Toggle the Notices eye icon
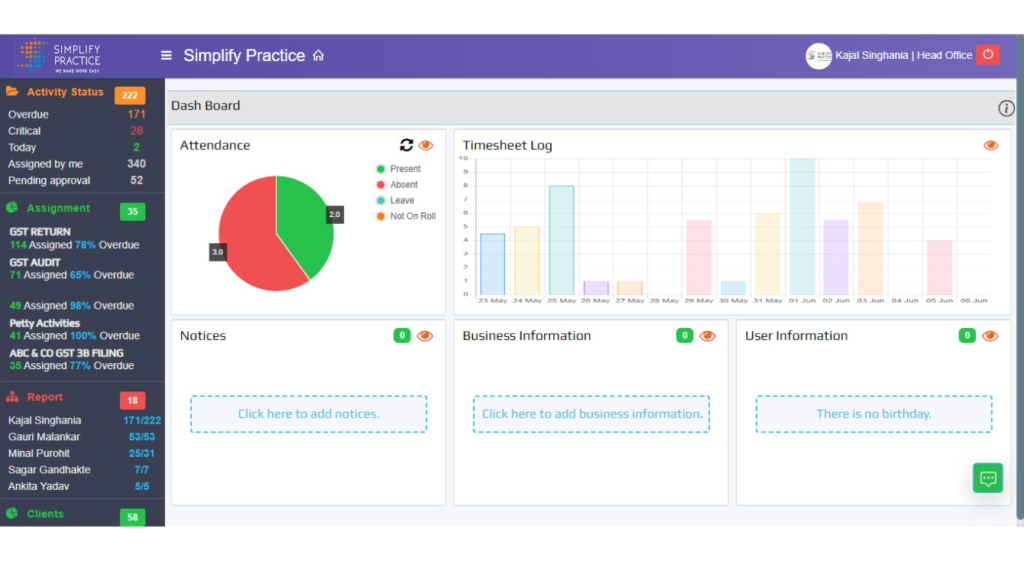 tap(425, 336)
